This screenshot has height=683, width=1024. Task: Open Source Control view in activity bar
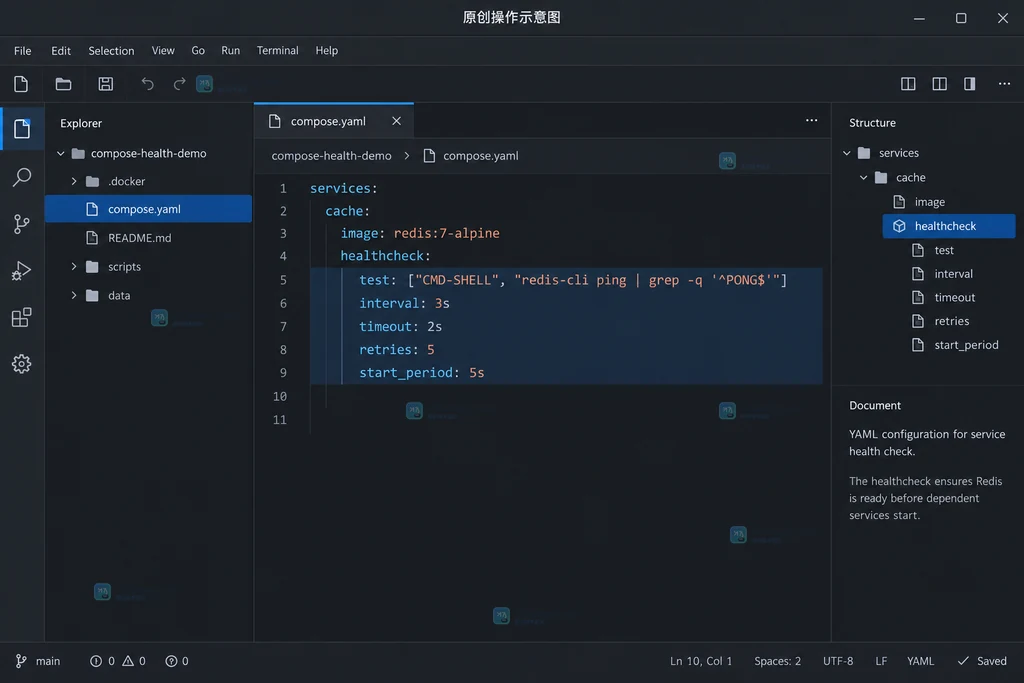22,224
